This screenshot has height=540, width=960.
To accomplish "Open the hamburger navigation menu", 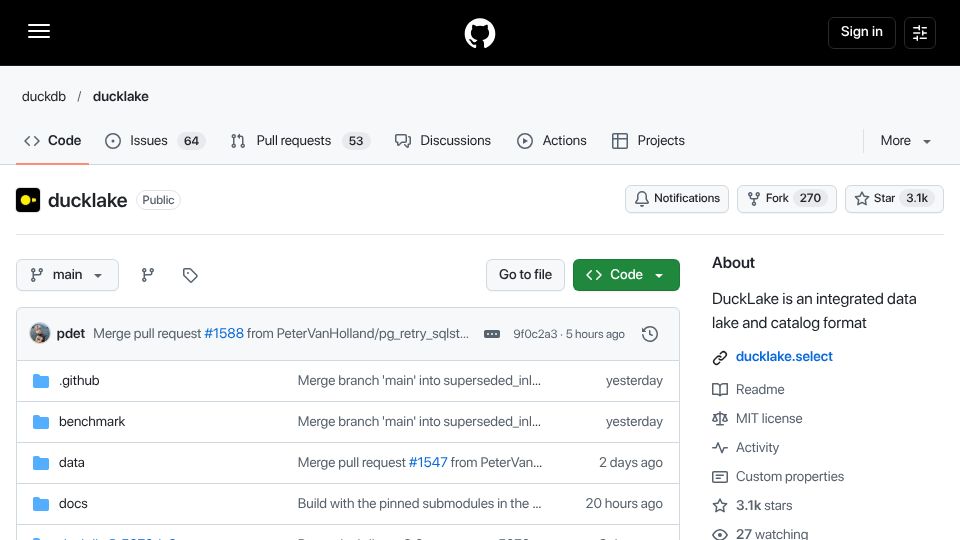I will (x=39, y=32).
